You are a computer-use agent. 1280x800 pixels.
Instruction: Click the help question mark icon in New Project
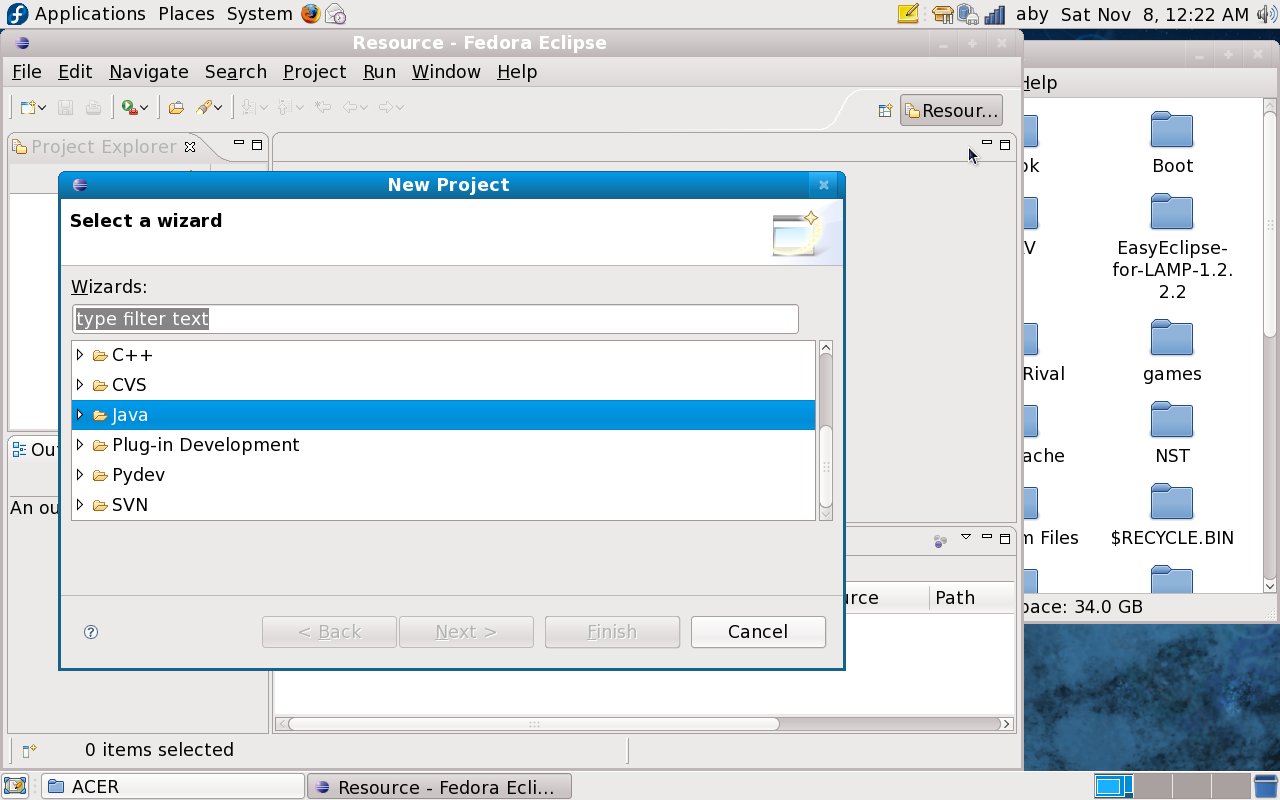click(91, 632)
